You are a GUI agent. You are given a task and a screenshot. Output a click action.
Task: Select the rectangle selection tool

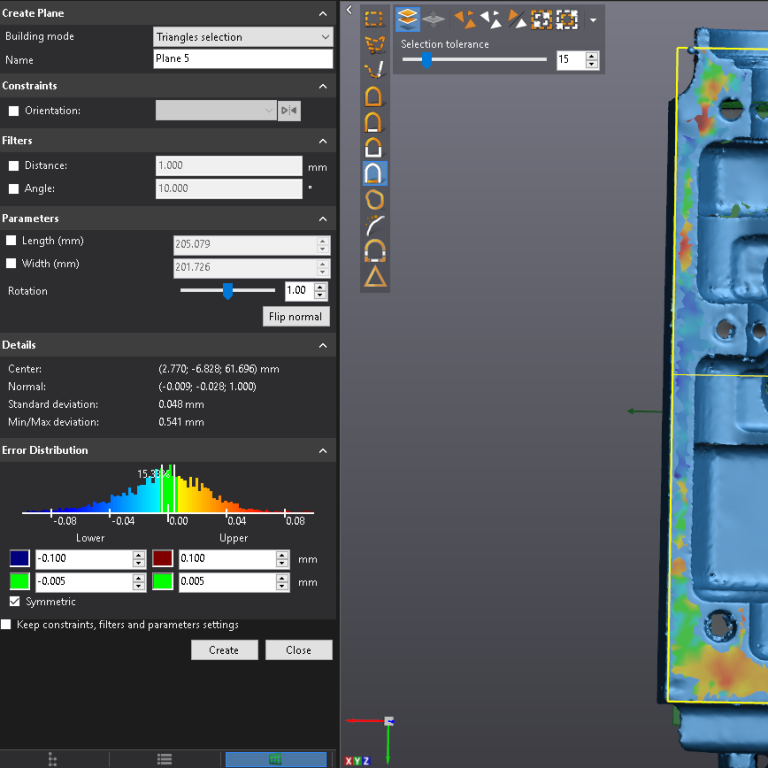click(374, 18)
